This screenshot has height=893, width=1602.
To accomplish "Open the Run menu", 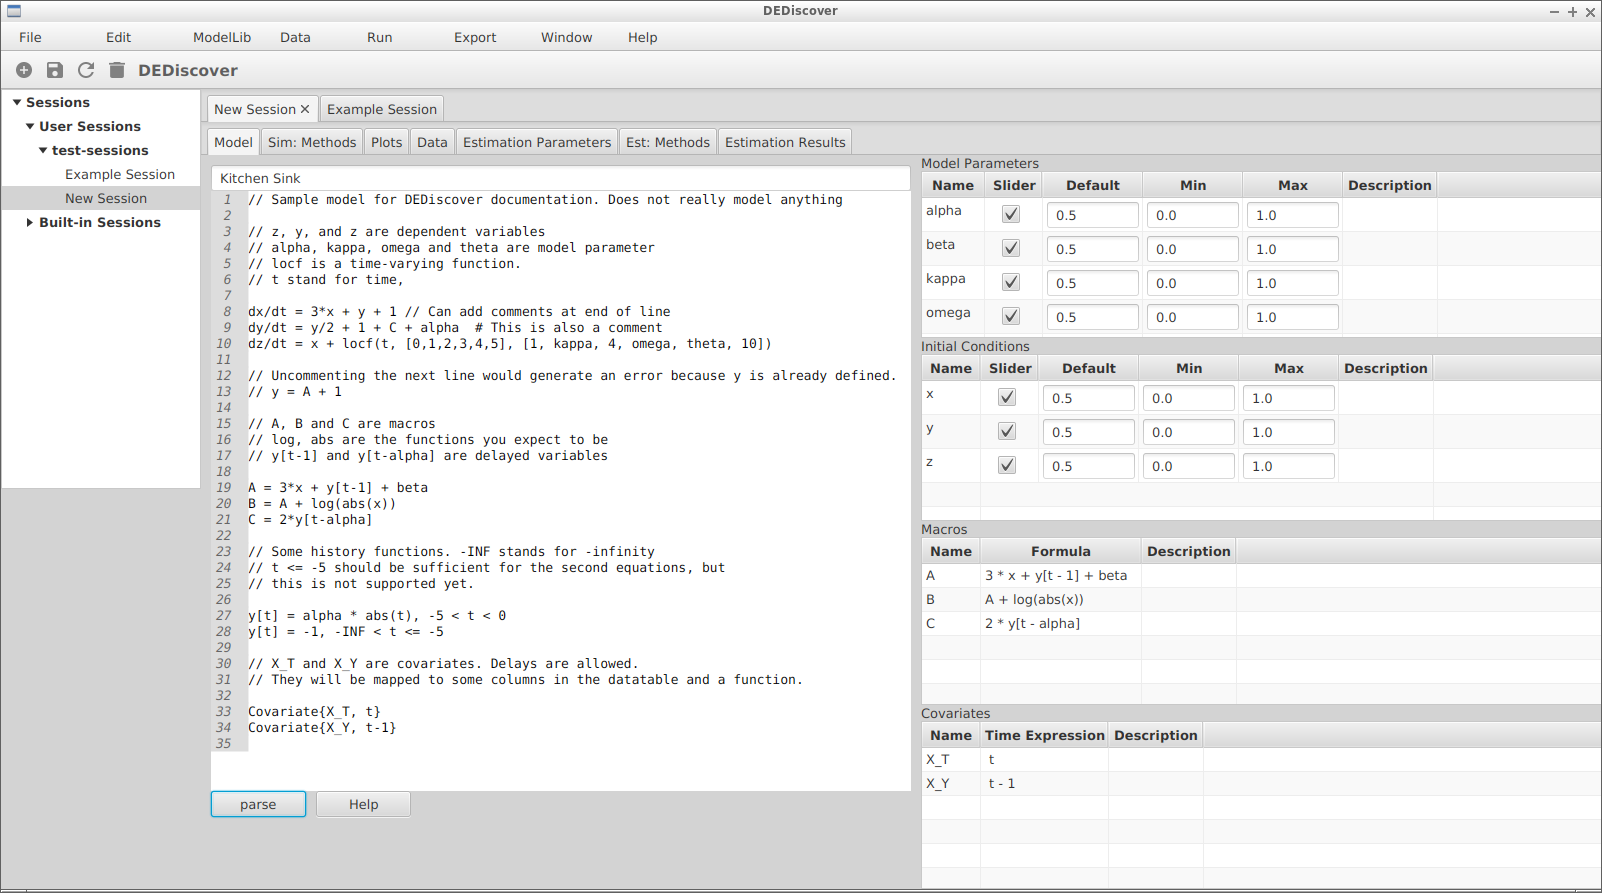I will pyautogui.click(x=379, y=37).
